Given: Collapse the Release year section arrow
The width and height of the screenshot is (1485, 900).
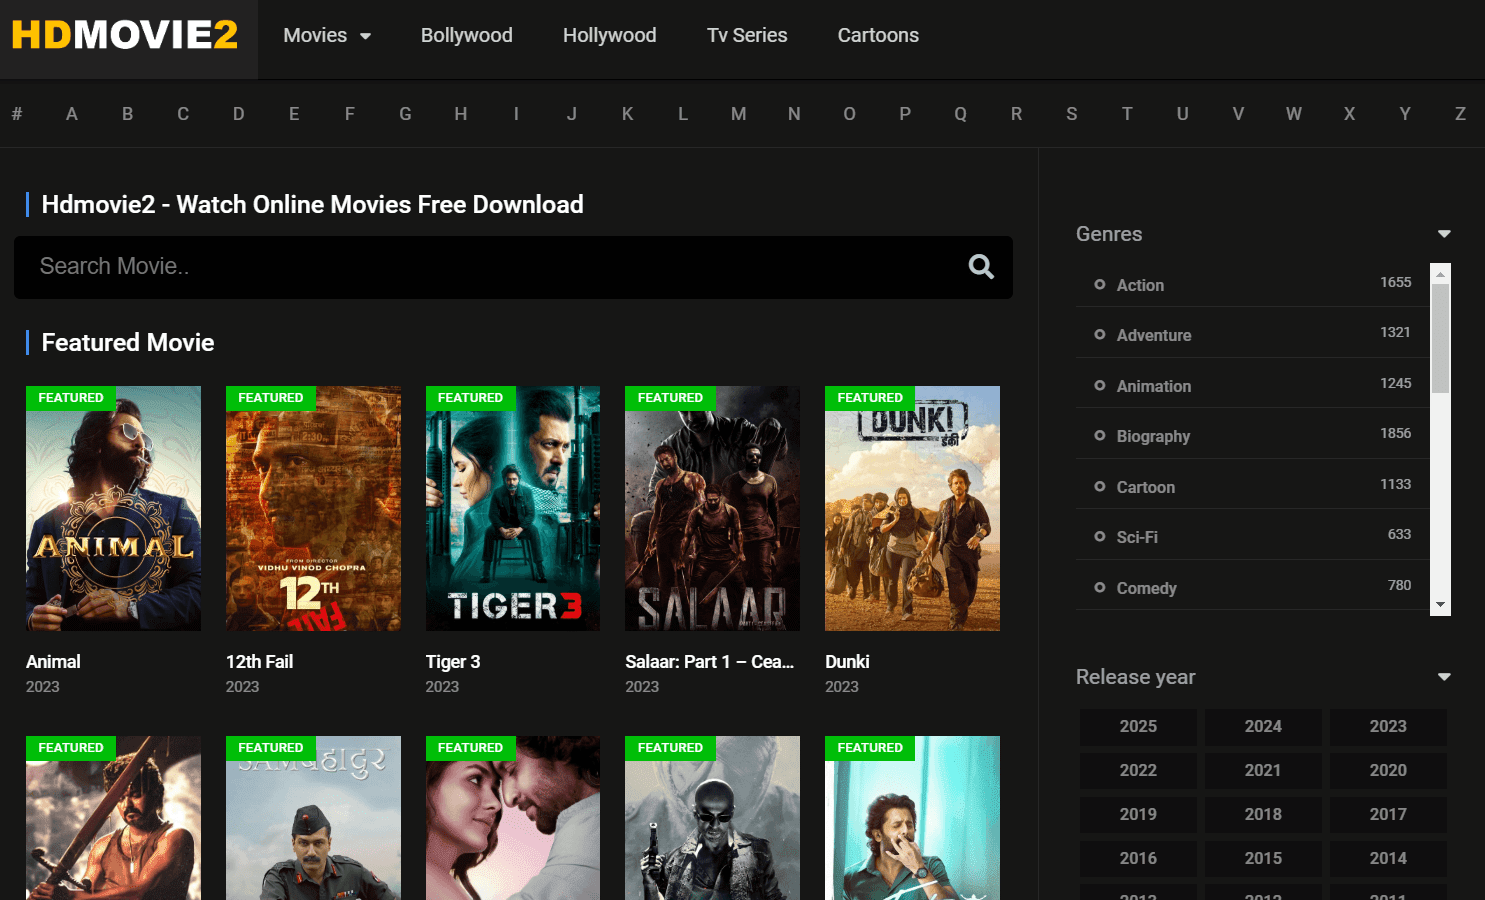Looking at the screenshot, I should tap(1443, 677).
